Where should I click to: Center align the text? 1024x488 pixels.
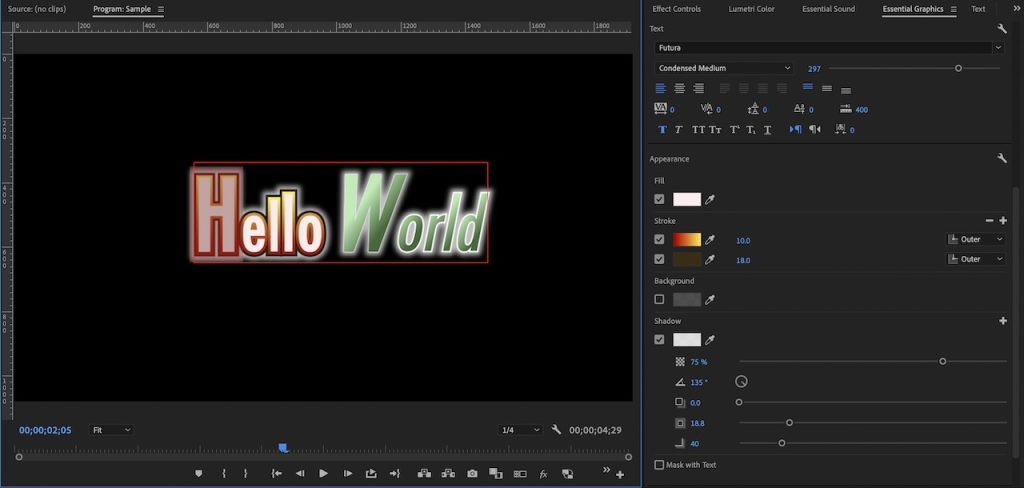(679, 88)
